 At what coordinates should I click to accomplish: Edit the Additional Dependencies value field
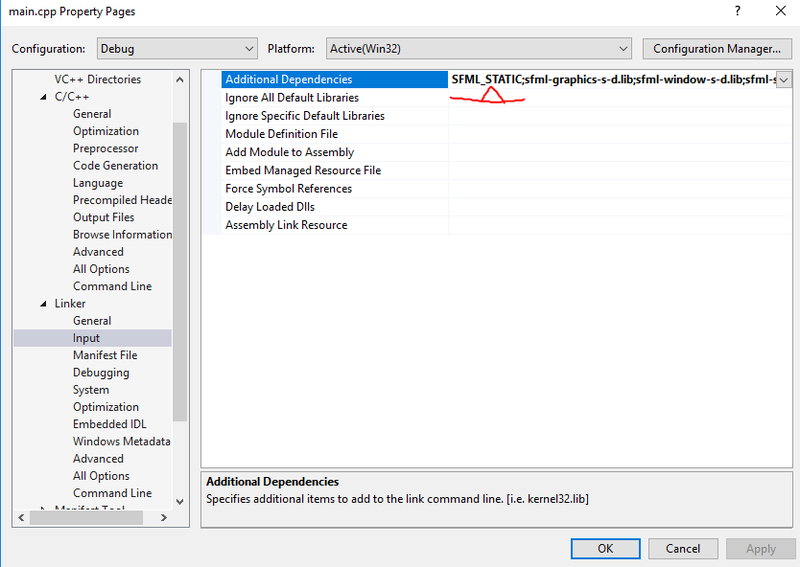click(x=613, y=79)
